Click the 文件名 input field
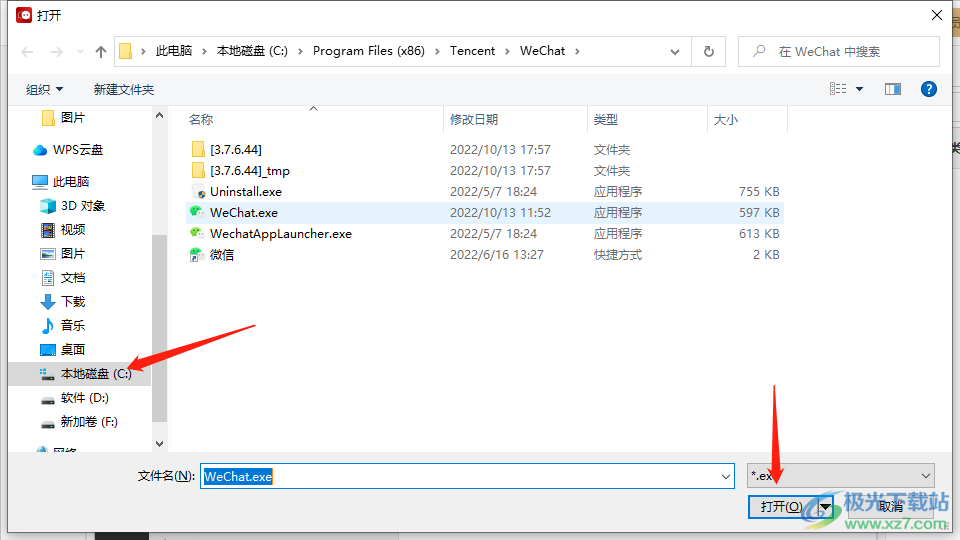 (x=467, y=476)
